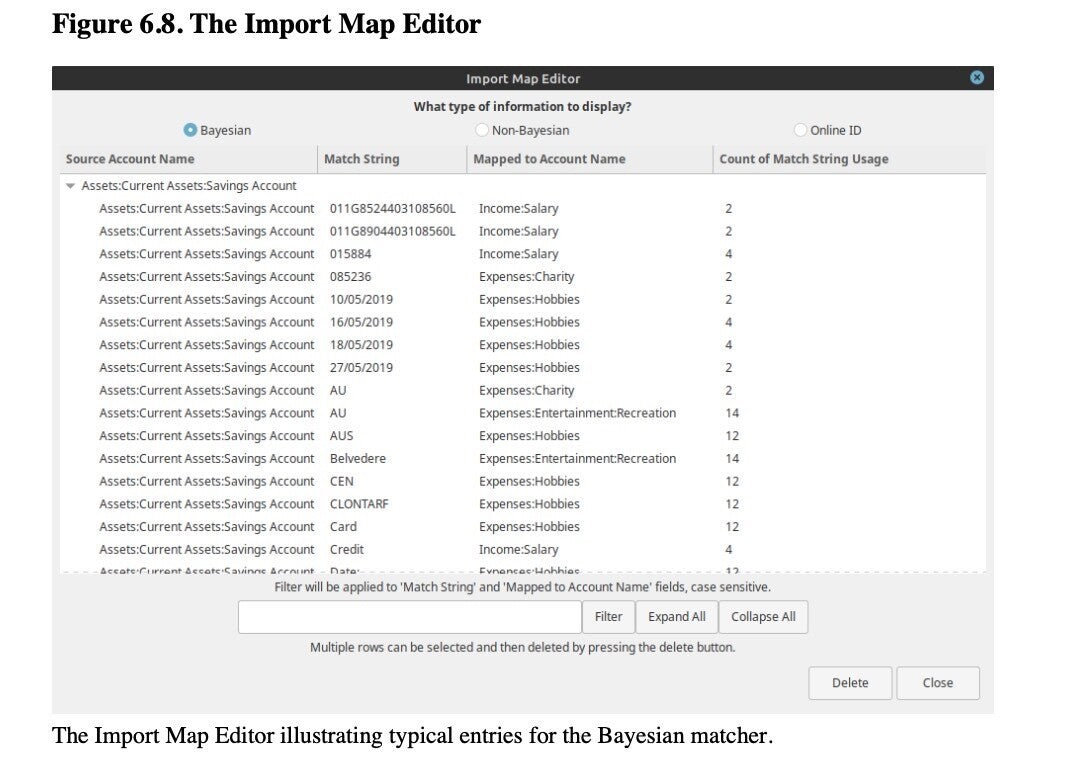Select the row with match string Belvedere
The width and height of the screenshot is (1089, 759).
358,459
